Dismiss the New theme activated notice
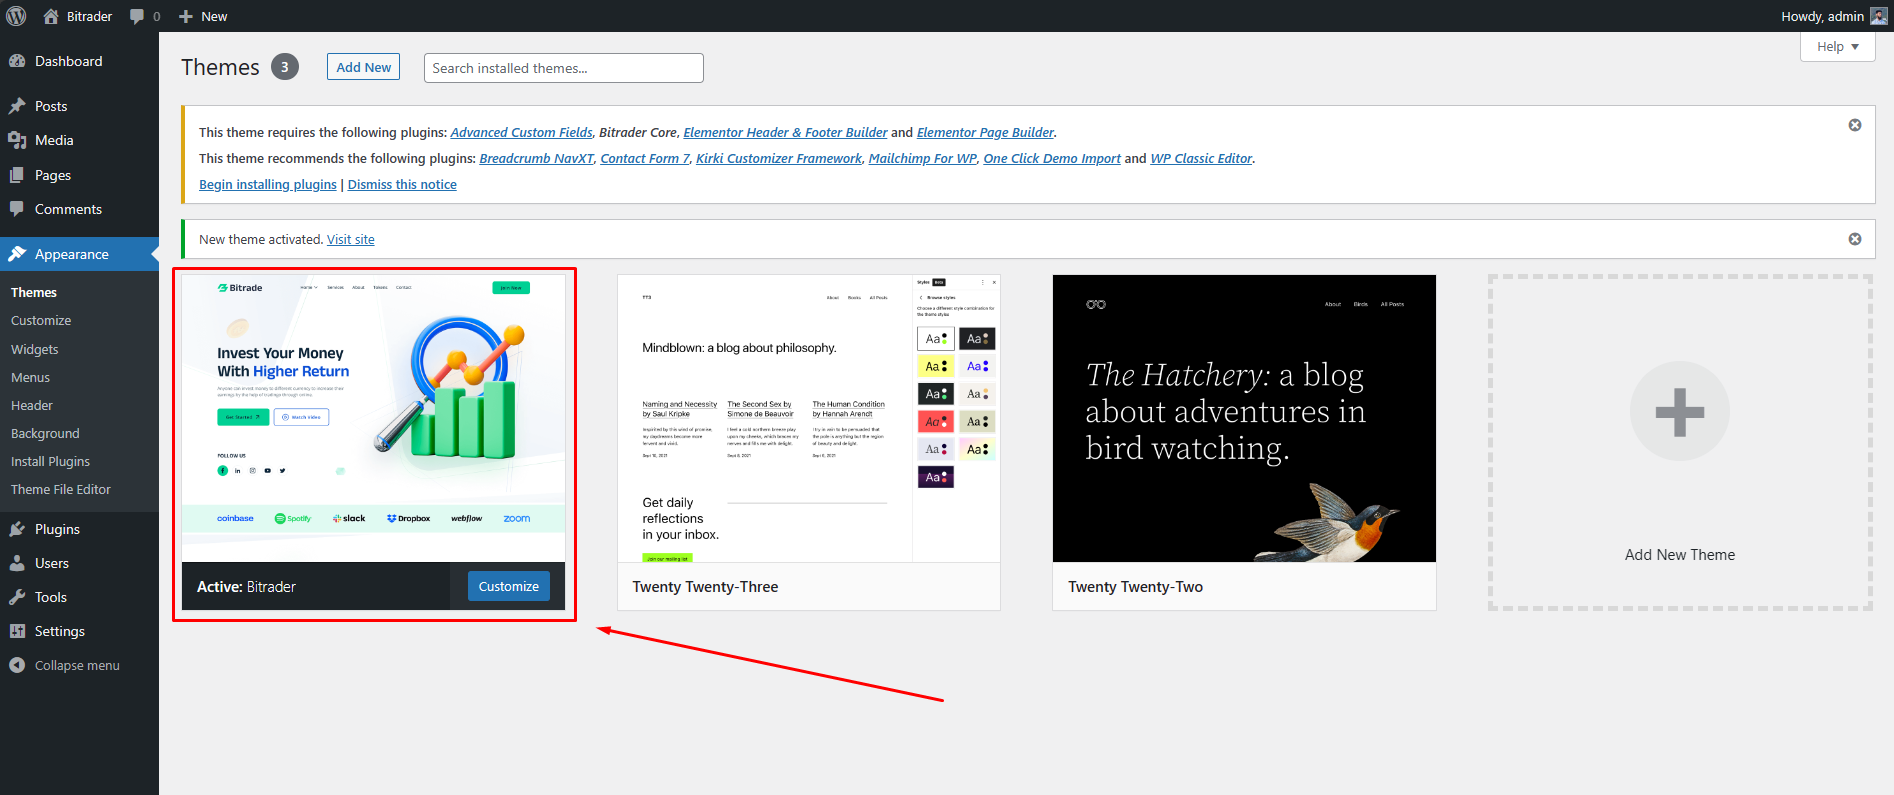The height and width of the screenshot is (795, 1894). coord(1854,239)
